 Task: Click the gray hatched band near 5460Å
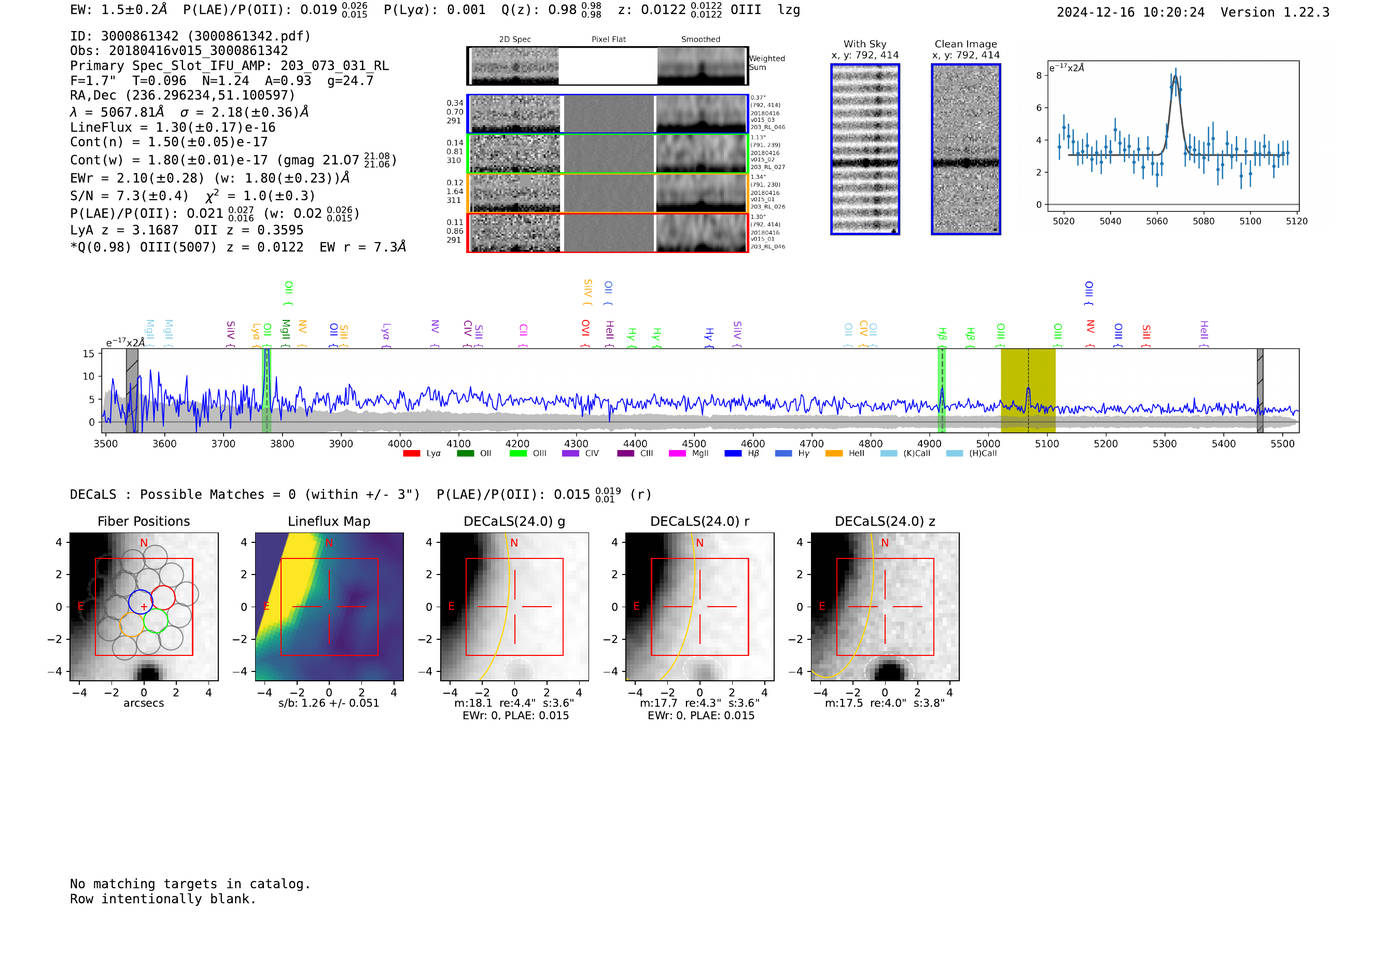click(x=1260, y=391)
